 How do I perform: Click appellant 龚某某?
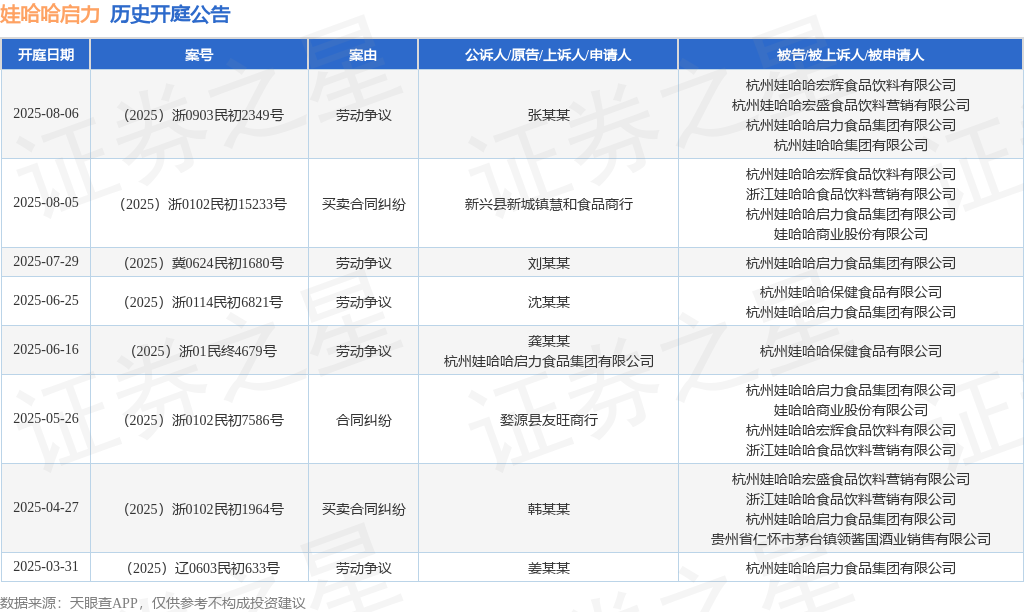(549, 341)
